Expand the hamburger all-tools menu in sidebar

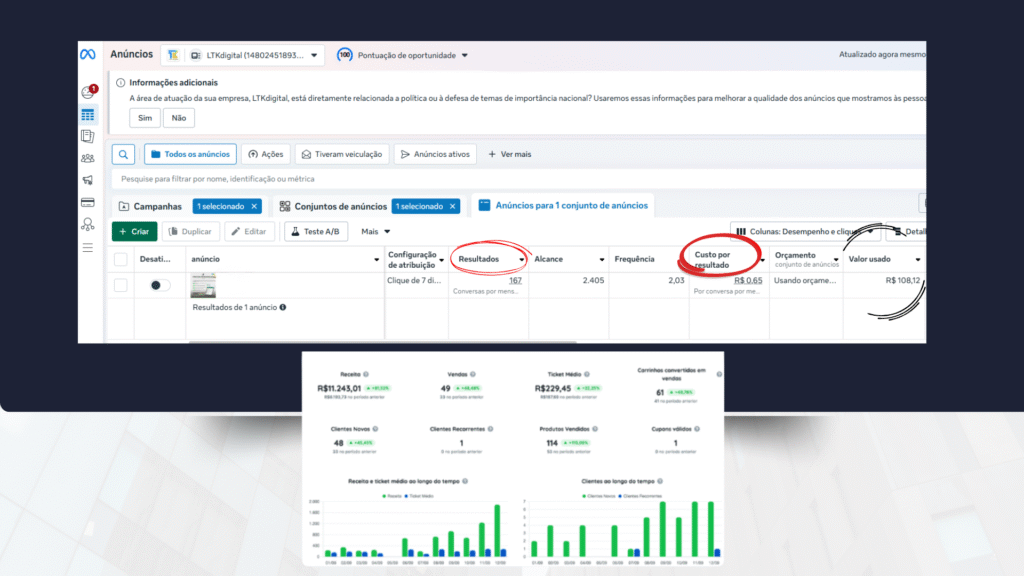[88, 247]
